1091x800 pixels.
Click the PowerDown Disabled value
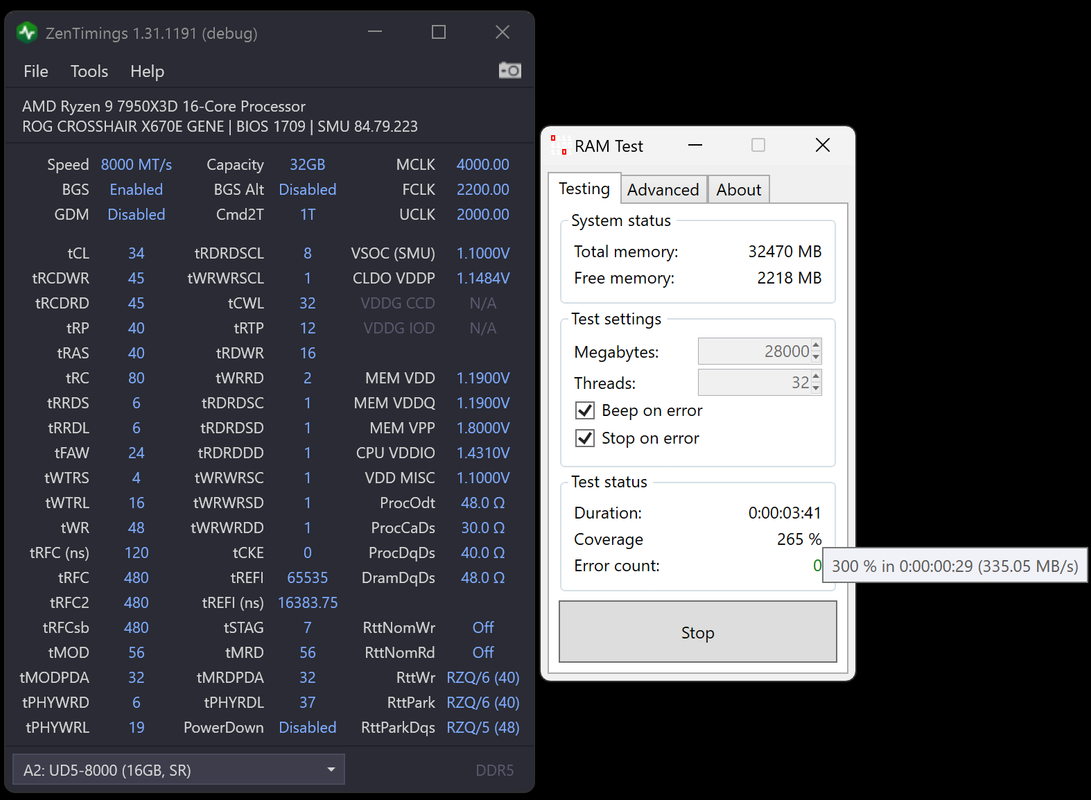tap(308, 728)
